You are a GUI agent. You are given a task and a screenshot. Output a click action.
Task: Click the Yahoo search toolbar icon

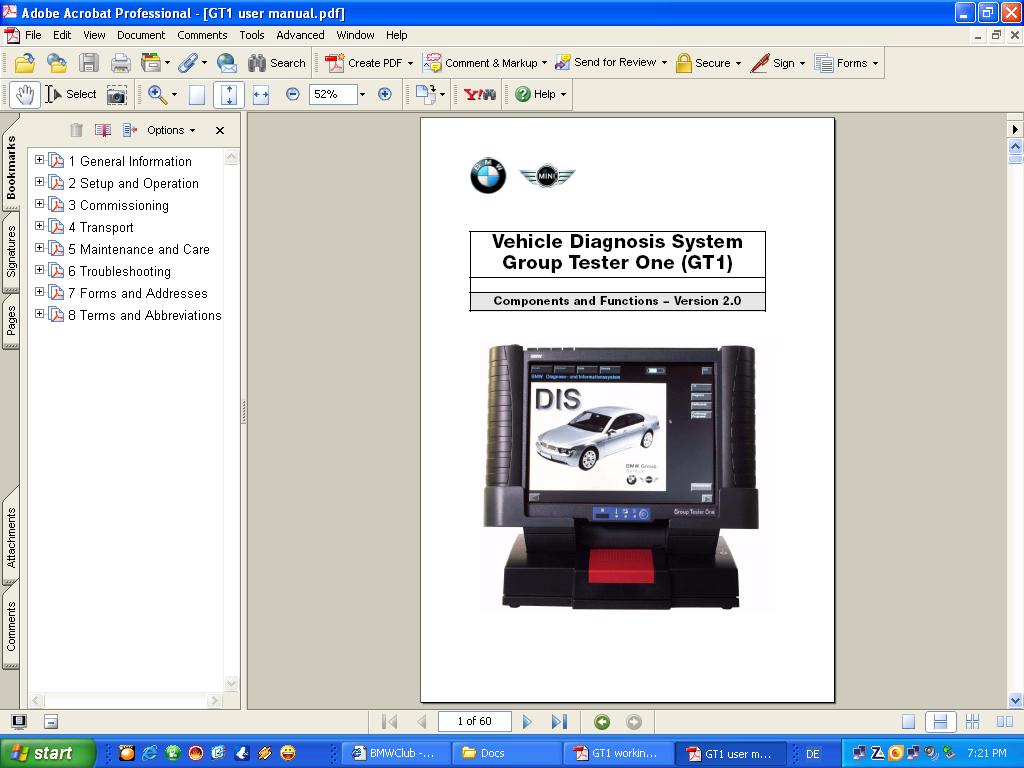479,95
